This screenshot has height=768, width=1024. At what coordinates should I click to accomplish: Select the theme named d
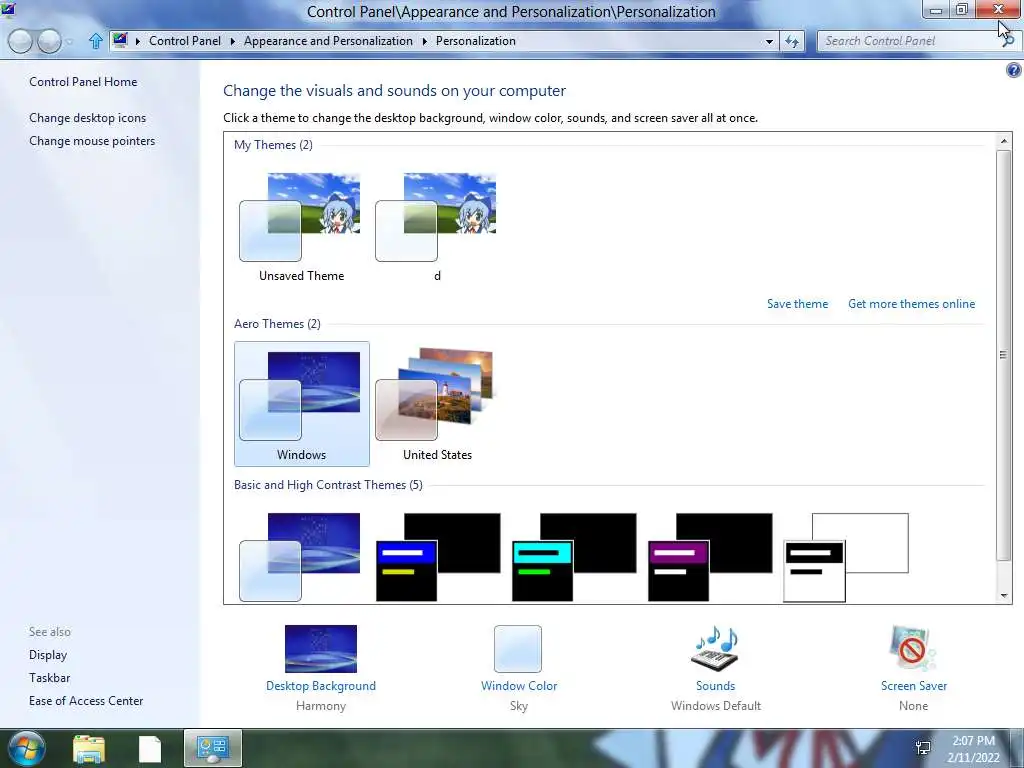(x=438, y=226)
